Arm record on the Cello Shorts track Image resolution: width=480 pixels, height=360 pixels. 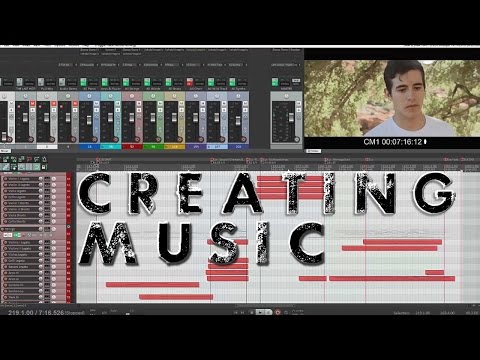(x=6, y=221)
